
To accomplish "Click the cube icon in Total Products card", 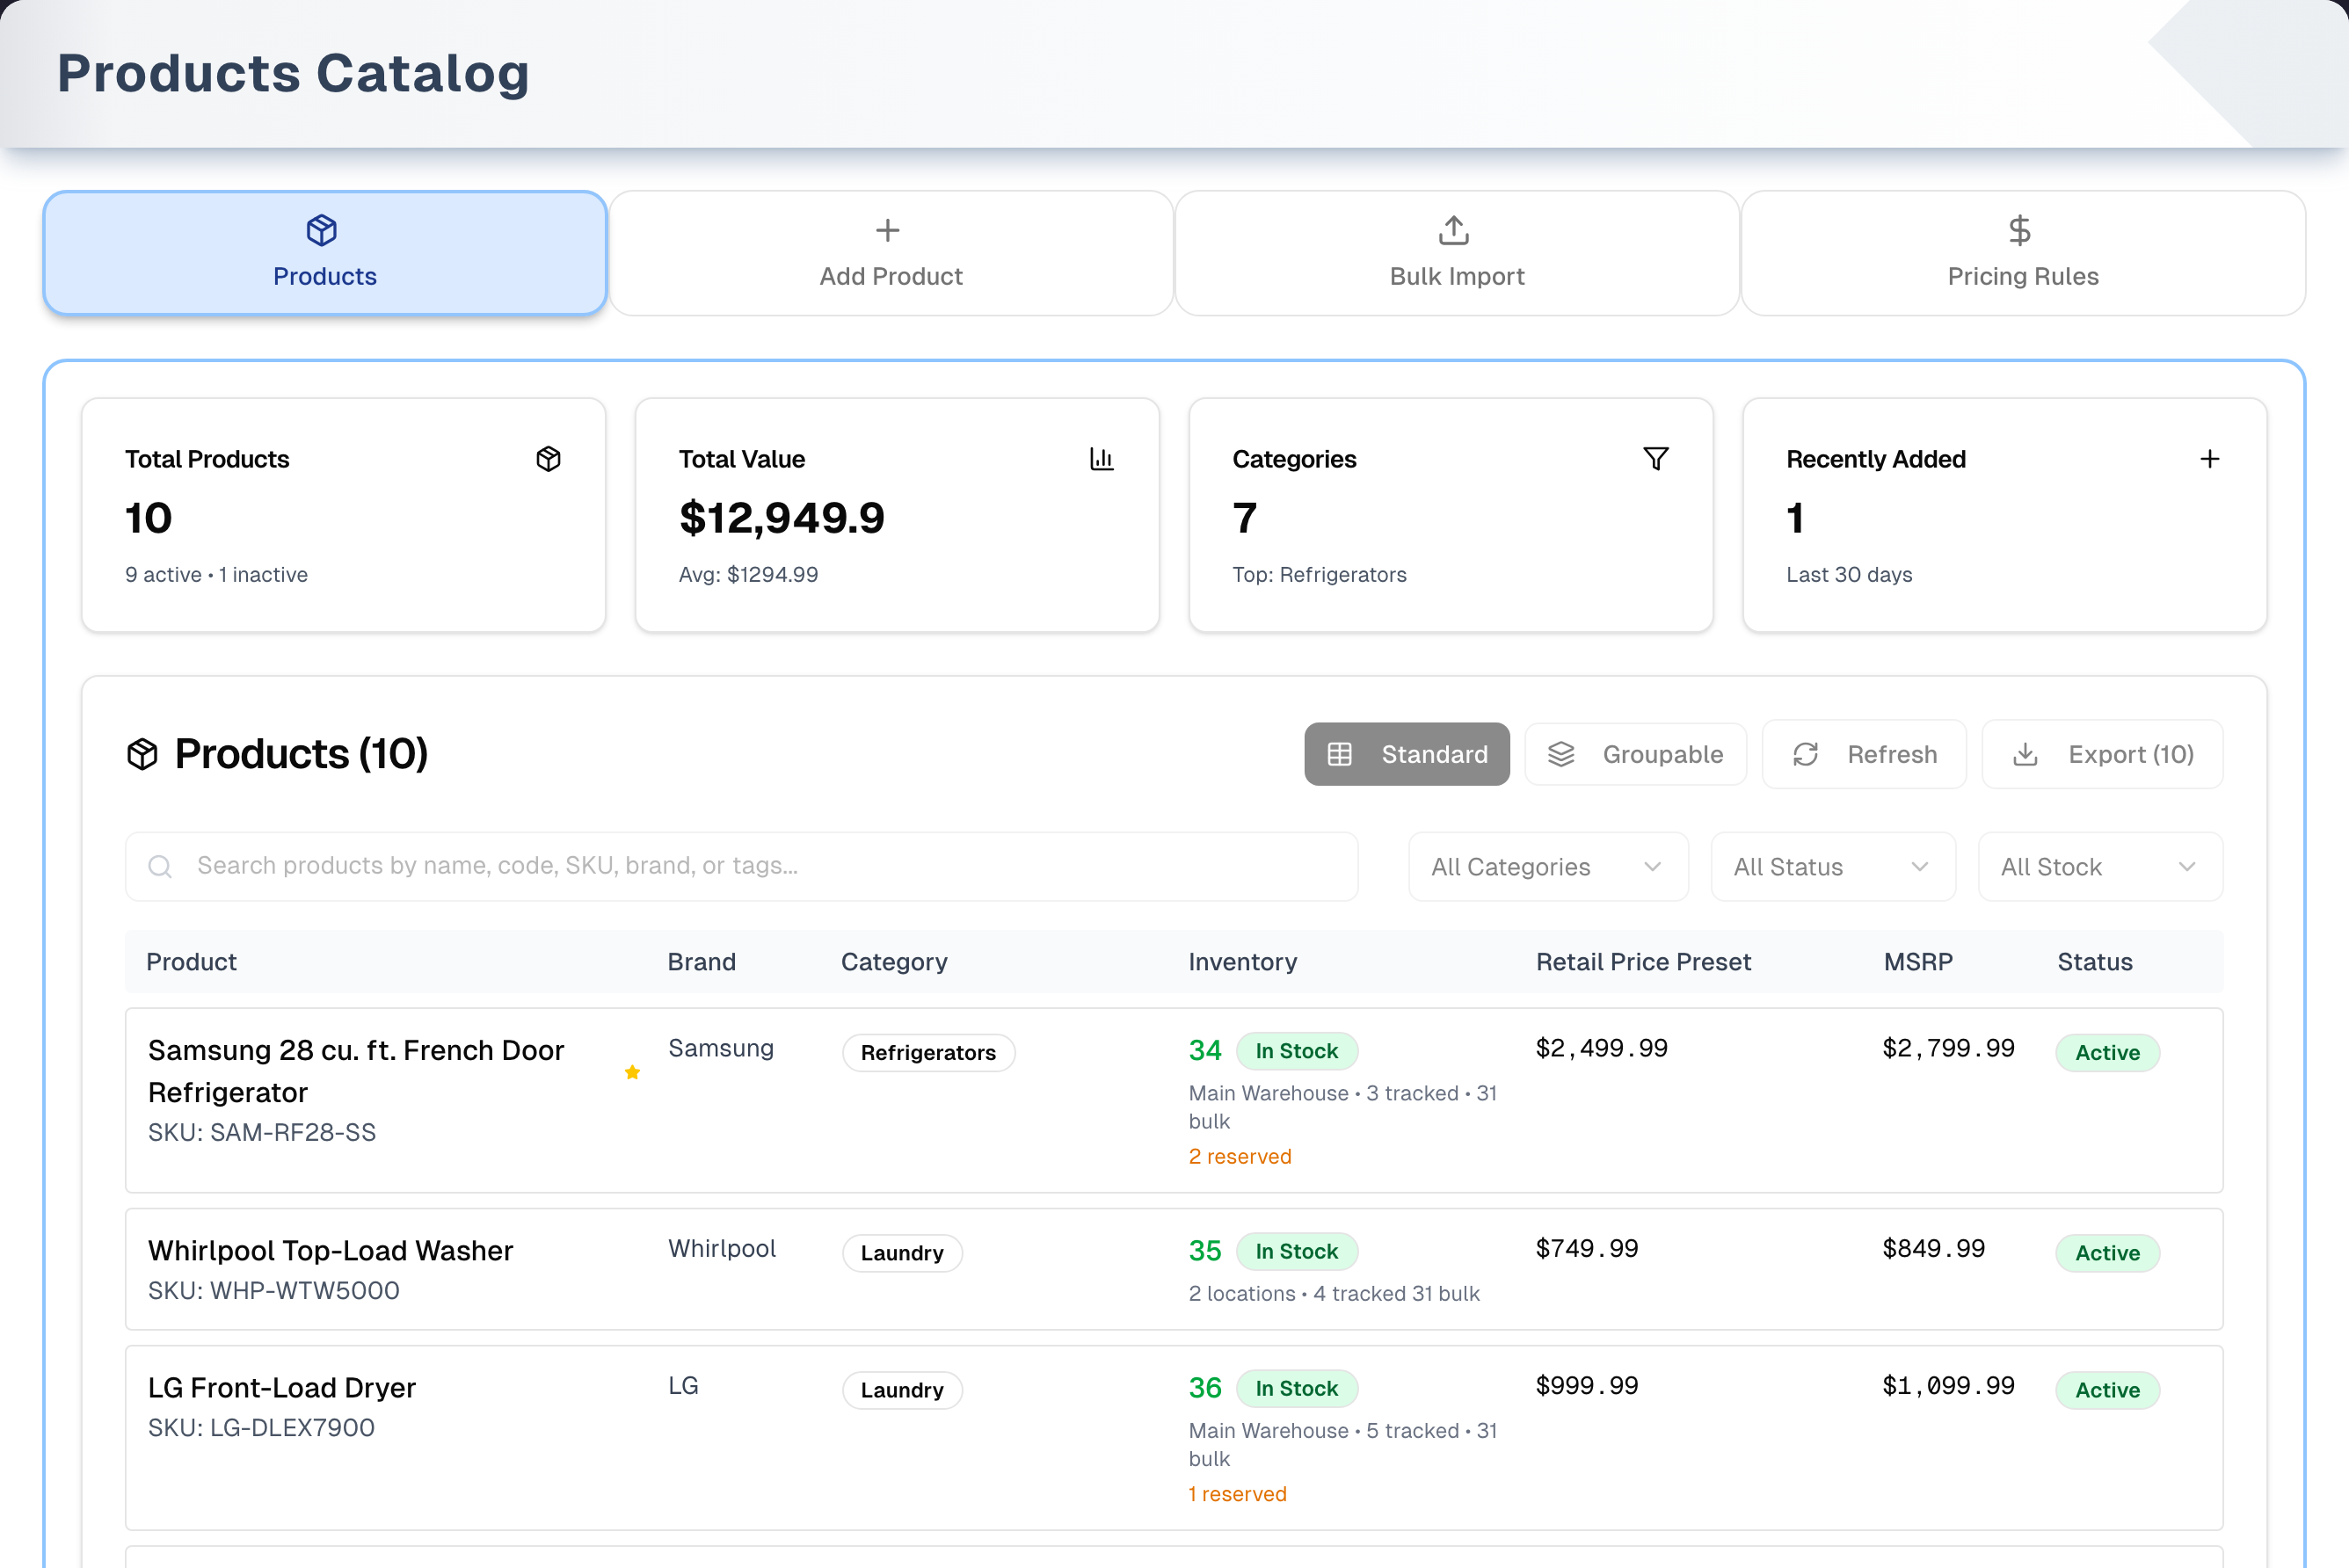I will pos(548,459).
